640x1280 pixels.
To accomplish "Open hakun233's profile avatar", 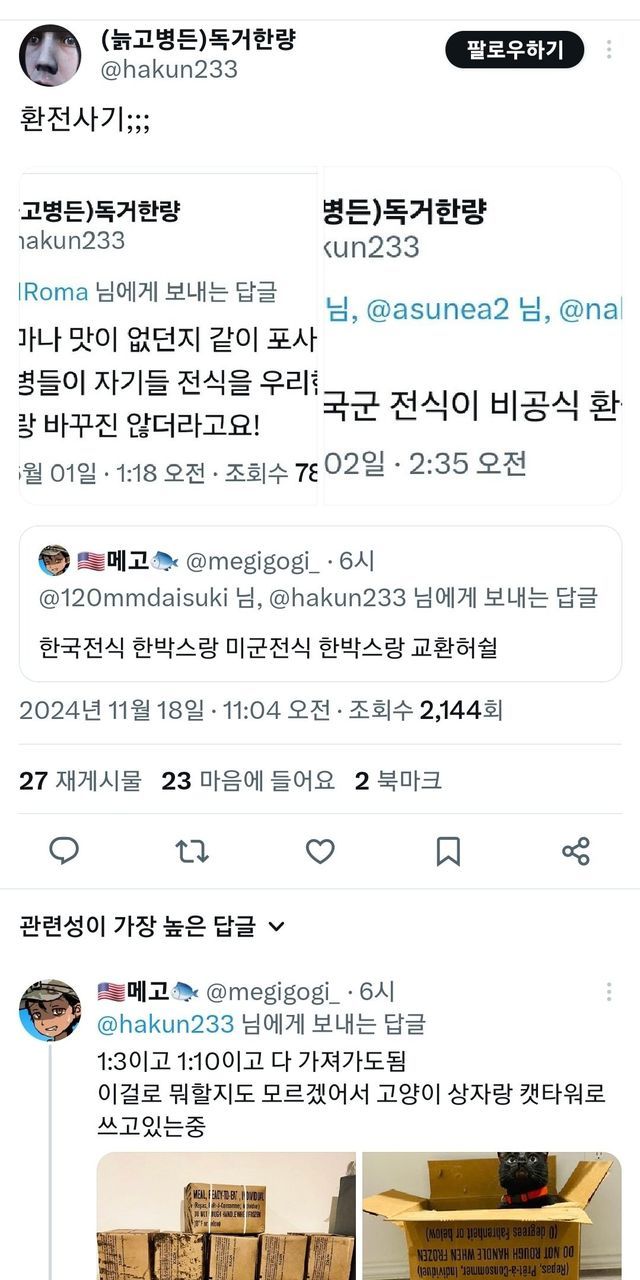I will click(x=50, y=55).
